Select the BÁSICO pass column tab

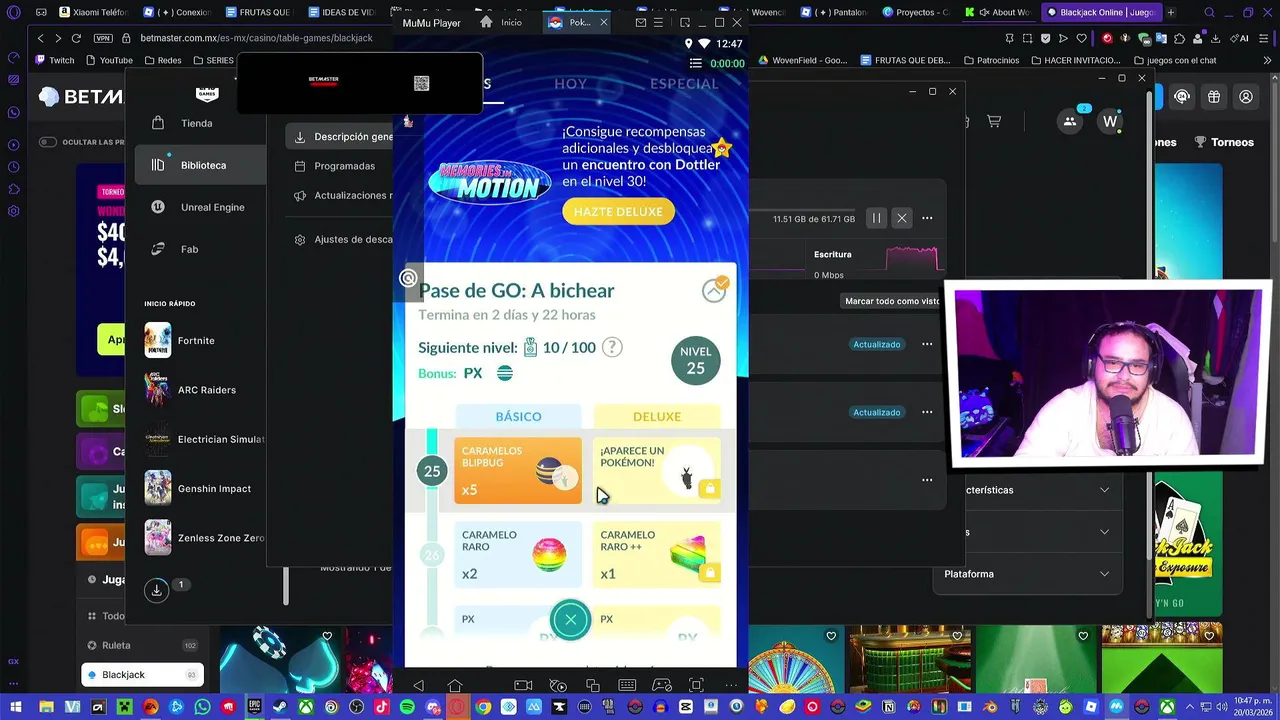518,416
